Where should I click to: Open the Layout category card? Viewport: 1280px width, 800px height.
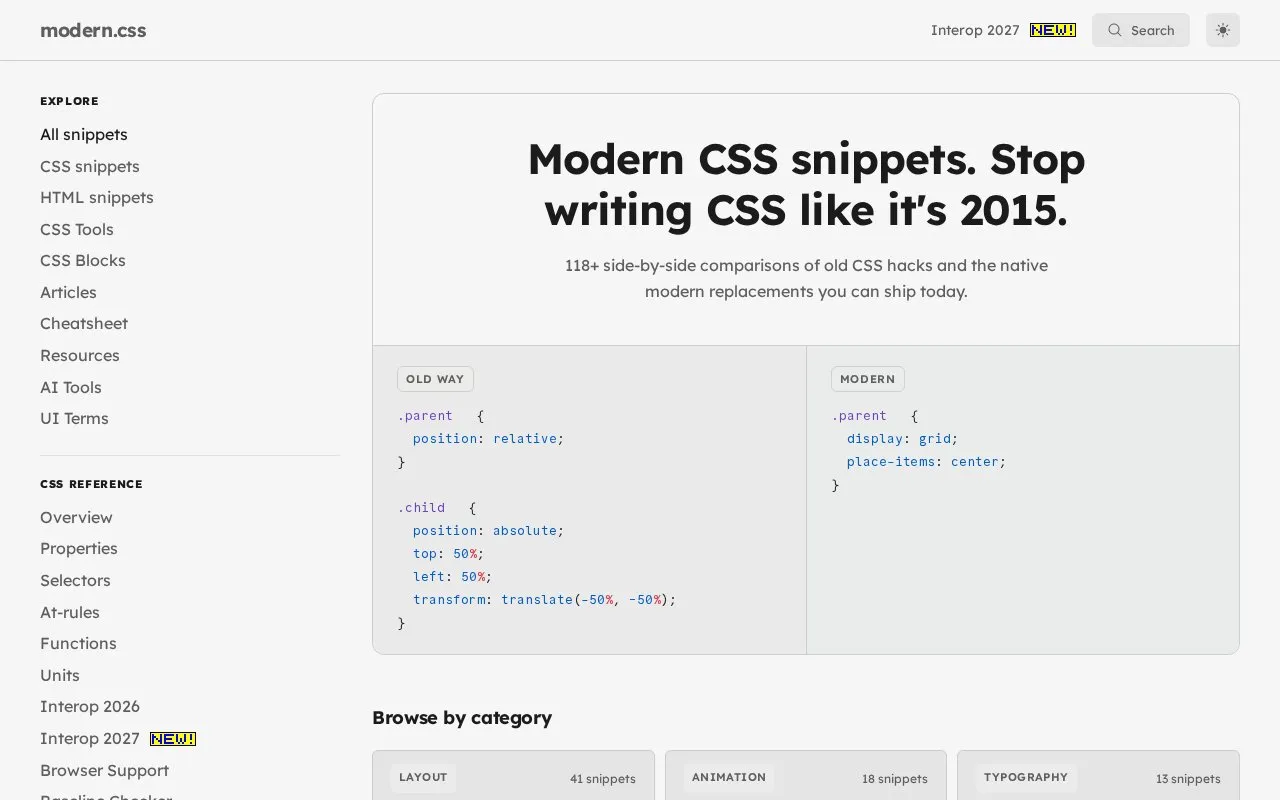513,776
